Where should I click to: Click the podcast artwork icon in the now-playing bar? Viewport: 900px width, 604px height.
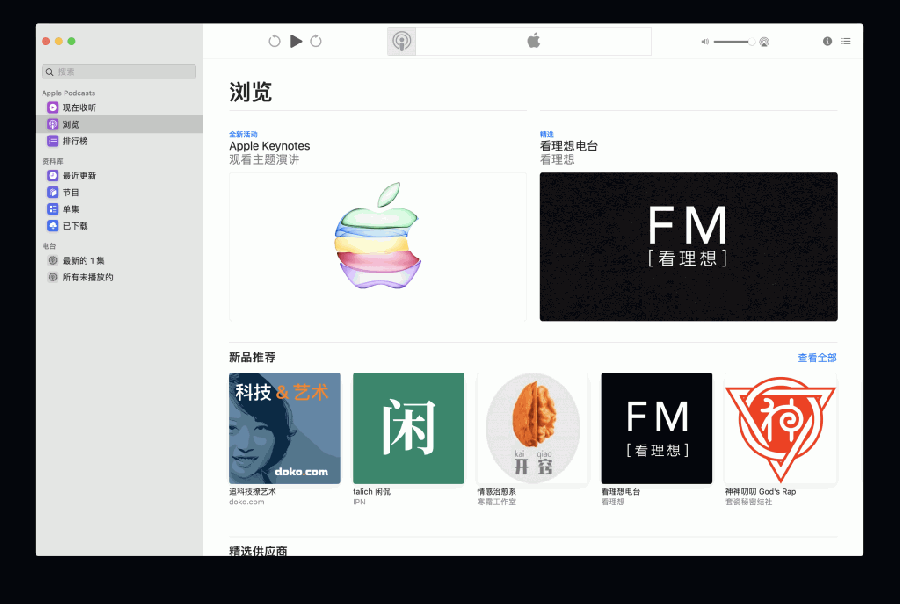coord(402,41)
